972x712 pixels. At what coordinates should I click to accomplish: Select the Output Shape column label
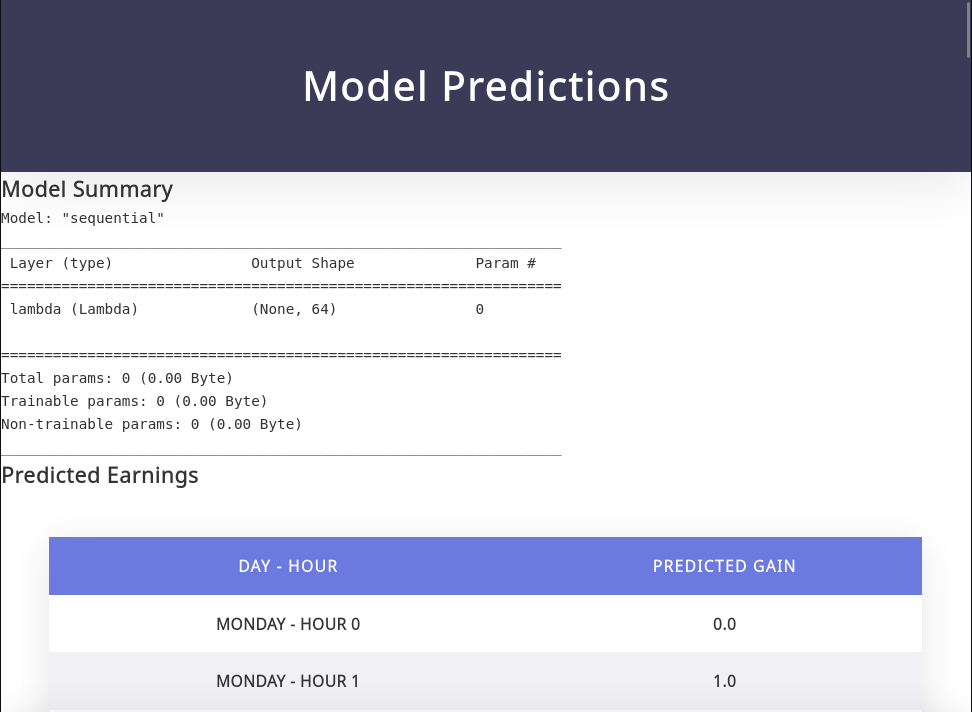[303, 264]
